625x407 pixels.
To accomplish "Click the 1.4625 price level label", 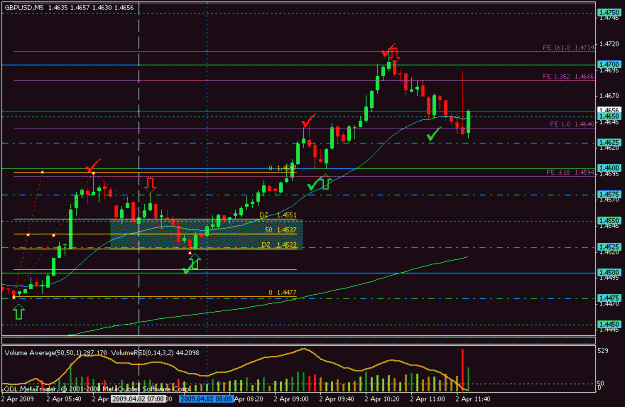I will click(x=609, y=142).
